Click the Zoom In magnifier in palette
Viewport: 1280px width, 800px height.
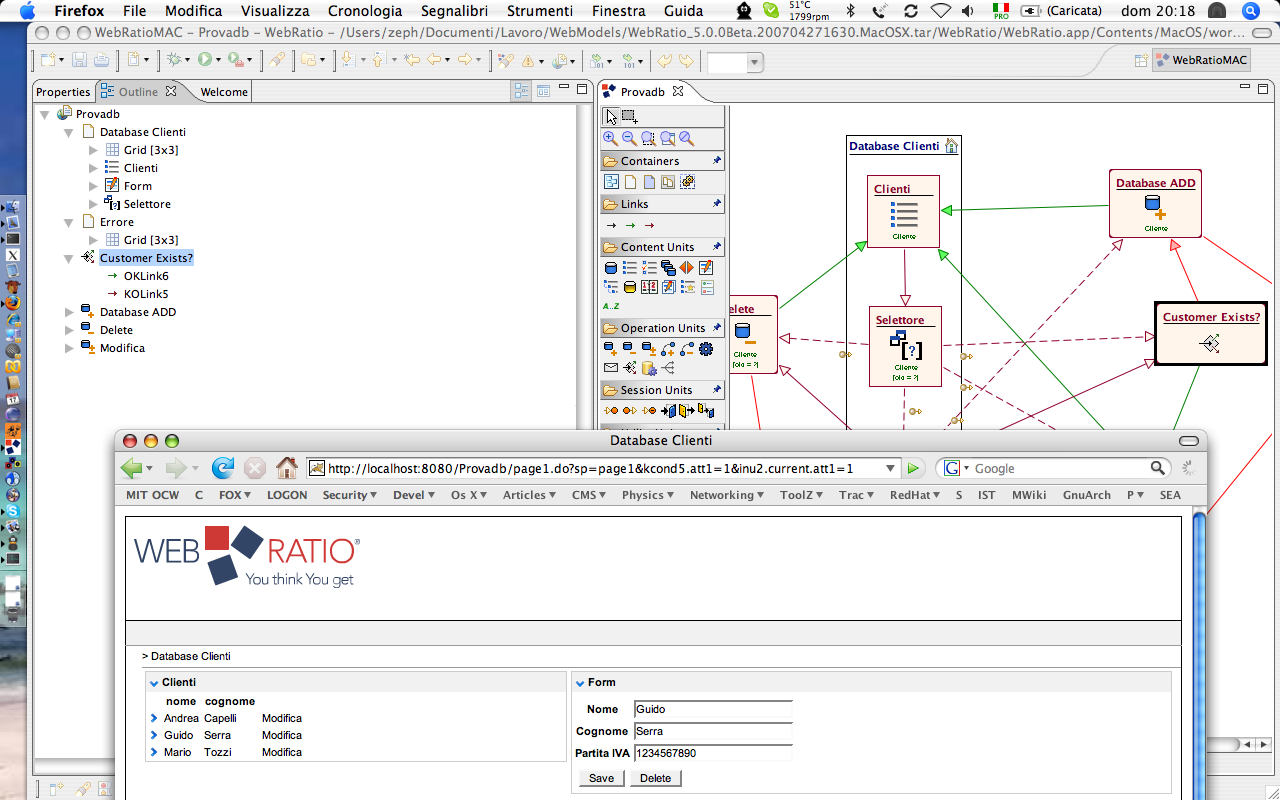tap(610, 139)
